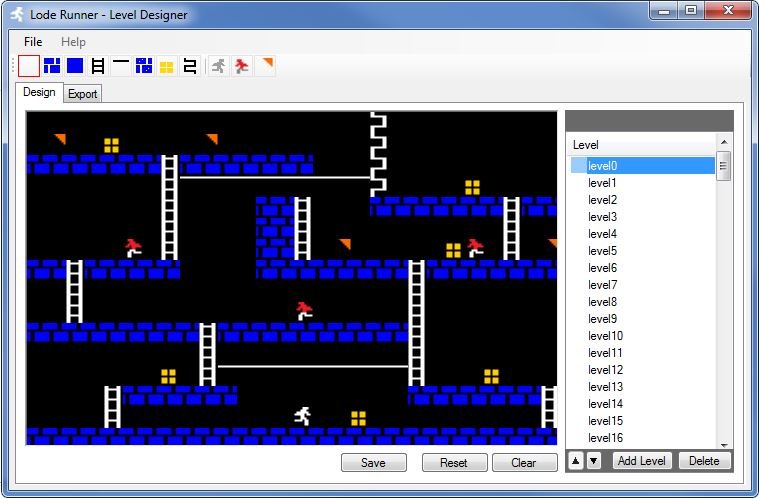Switch to the Export tab

(x=83, y=94)
